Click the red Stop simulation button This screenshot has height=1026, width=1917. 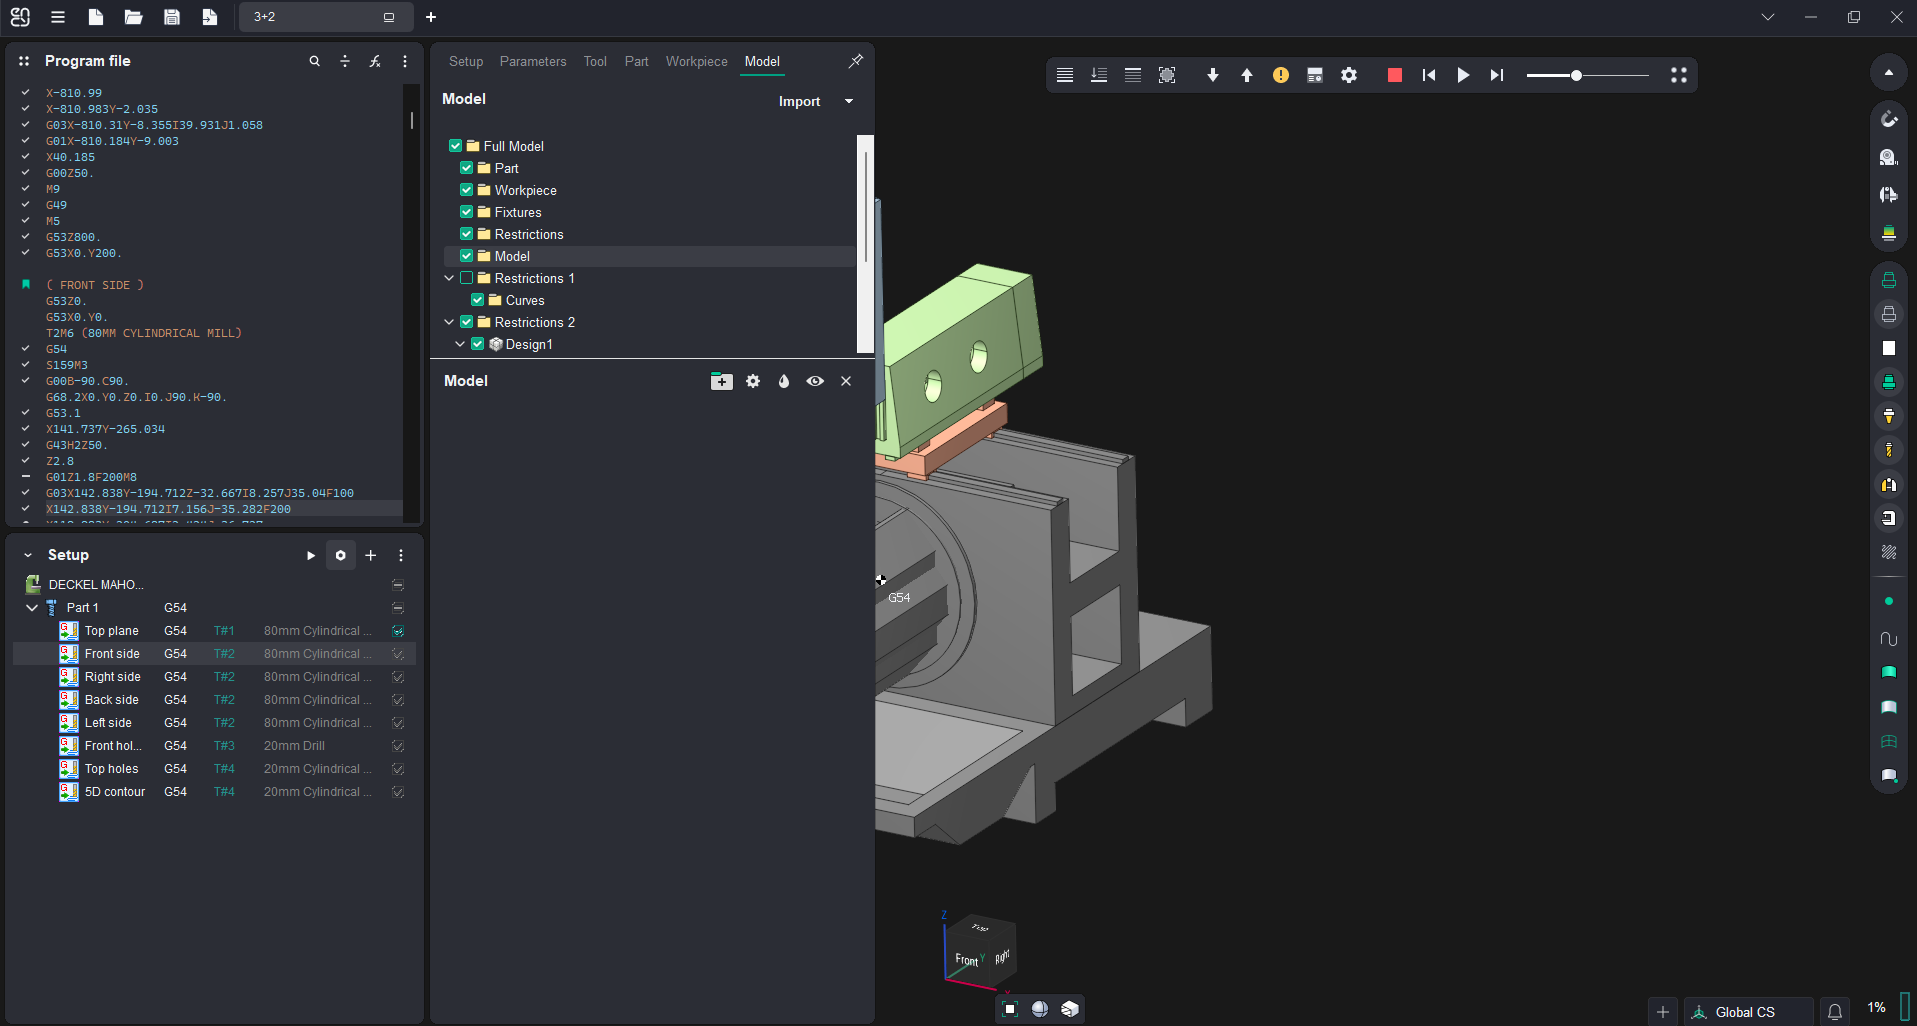click(x=1394, y=75)
